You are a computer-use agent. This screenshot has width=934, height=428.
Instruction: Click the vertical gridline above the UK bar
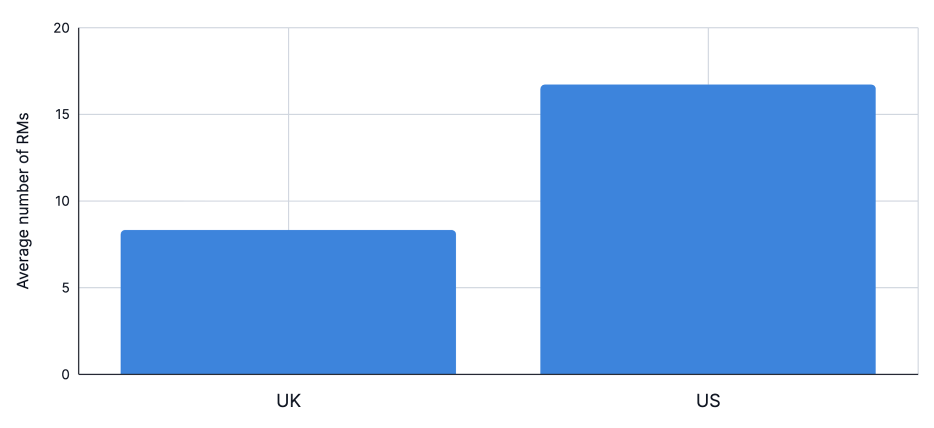pos(288,130)
